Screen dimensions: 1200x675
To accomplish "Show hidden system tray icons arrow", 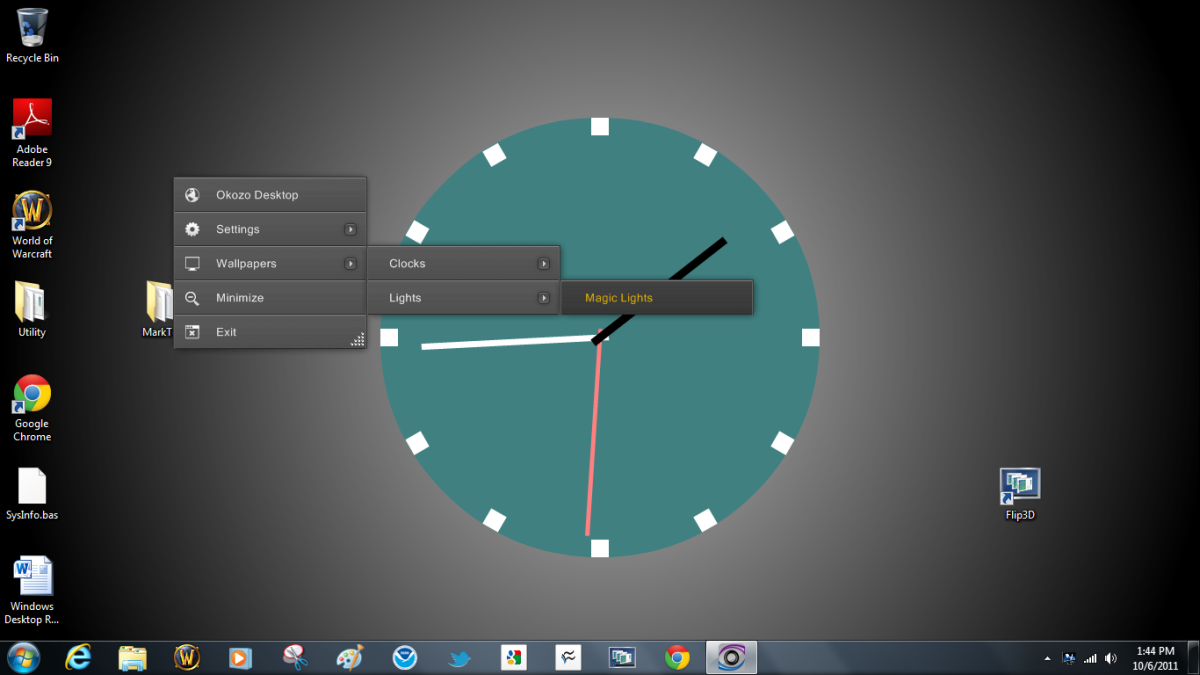I will [1048, 658].
